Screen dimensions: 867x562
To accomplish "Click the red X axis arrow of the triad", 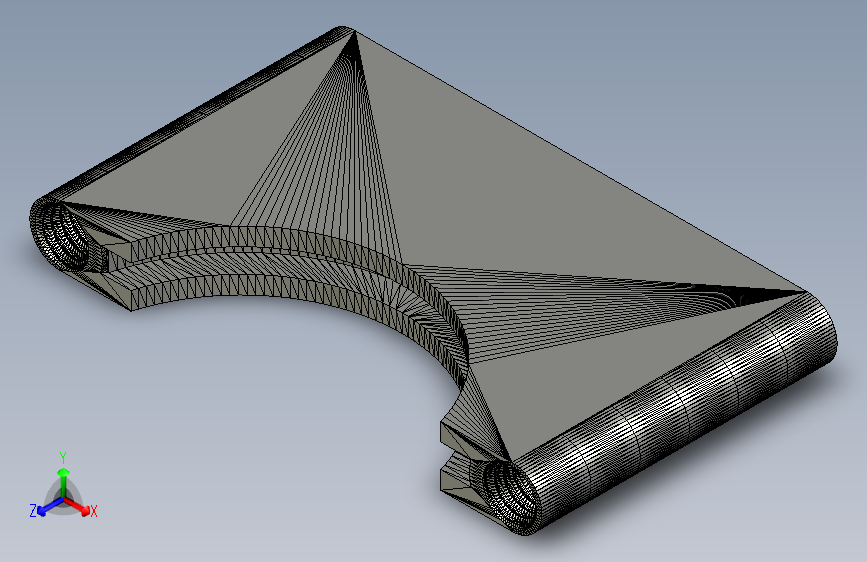I will coord(77,506).
